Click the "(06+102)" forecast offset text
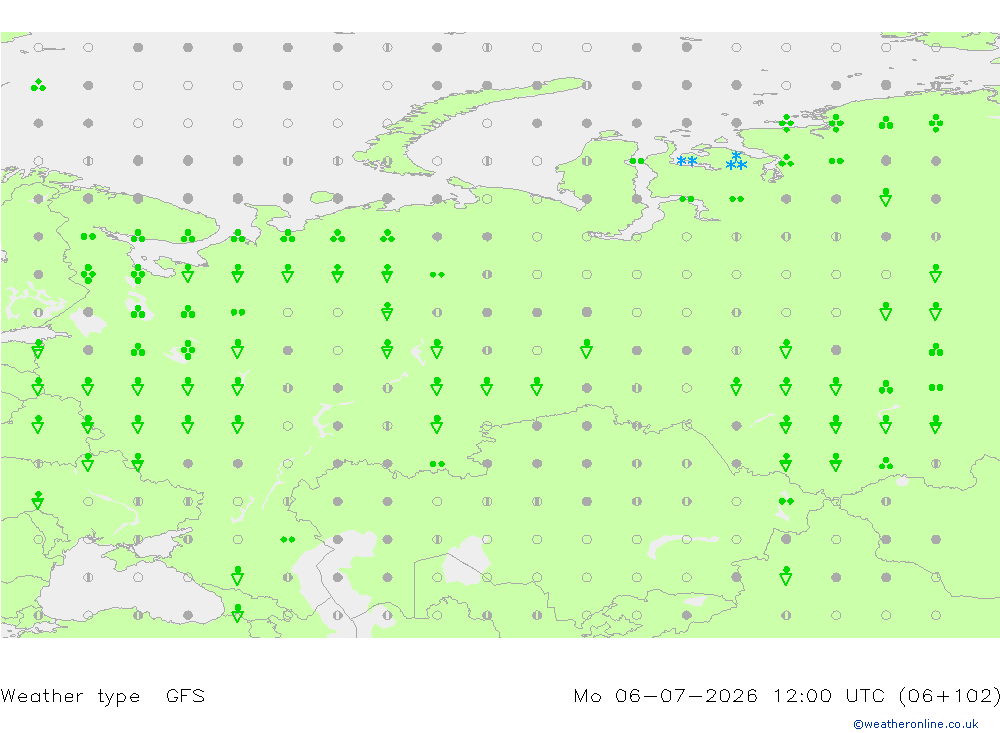 point(949,695)
